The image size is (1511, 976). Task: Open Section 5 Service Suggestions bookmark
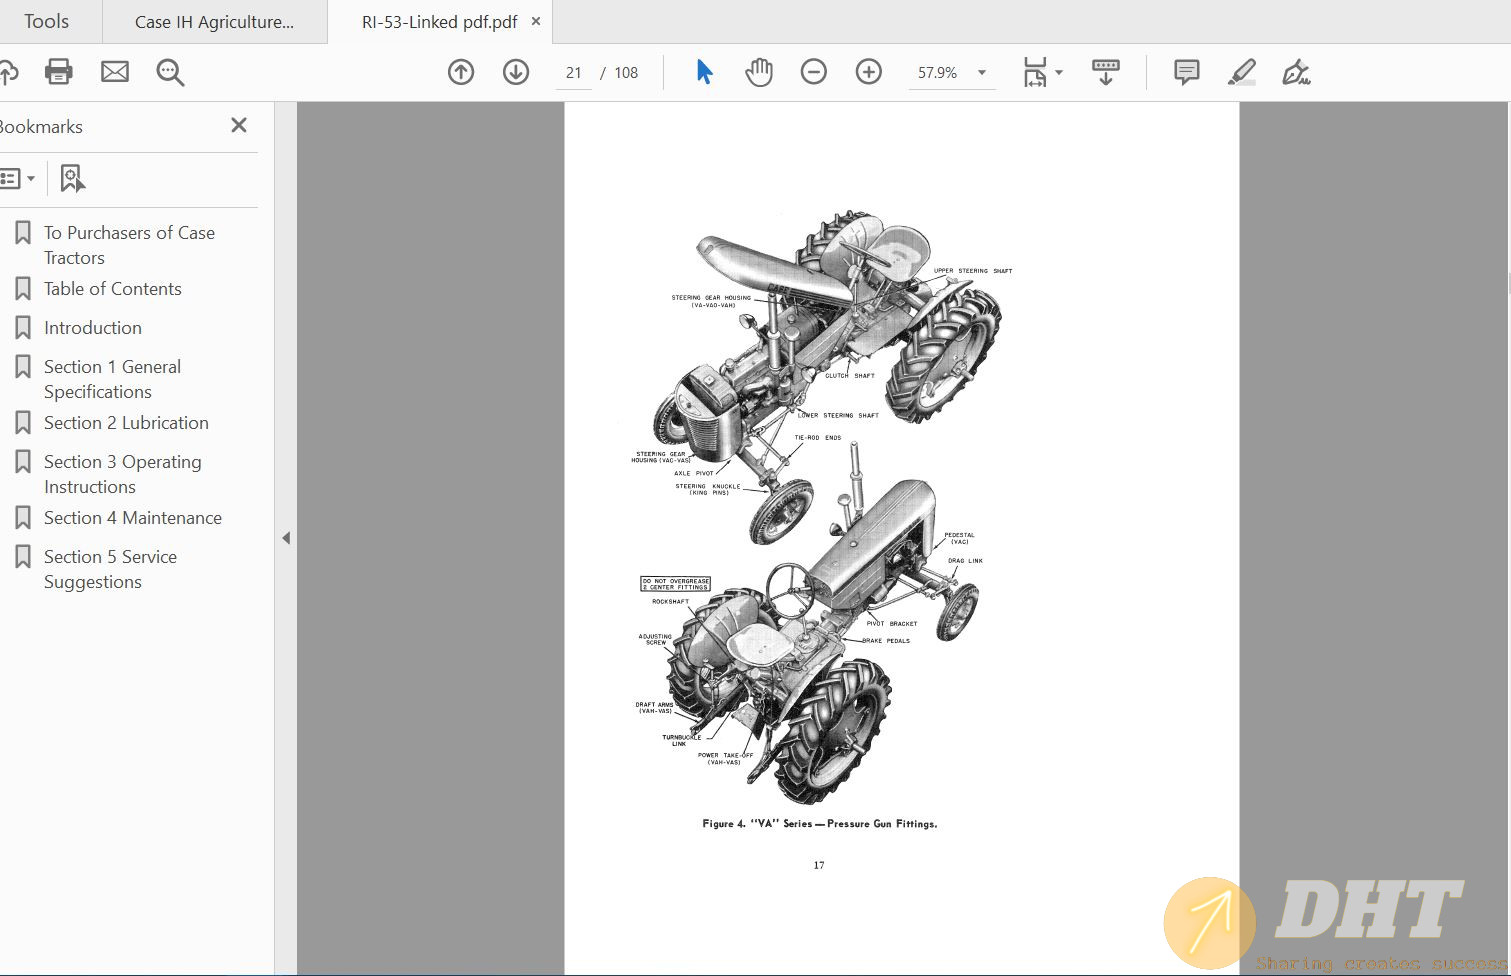(x=110, y=569)
